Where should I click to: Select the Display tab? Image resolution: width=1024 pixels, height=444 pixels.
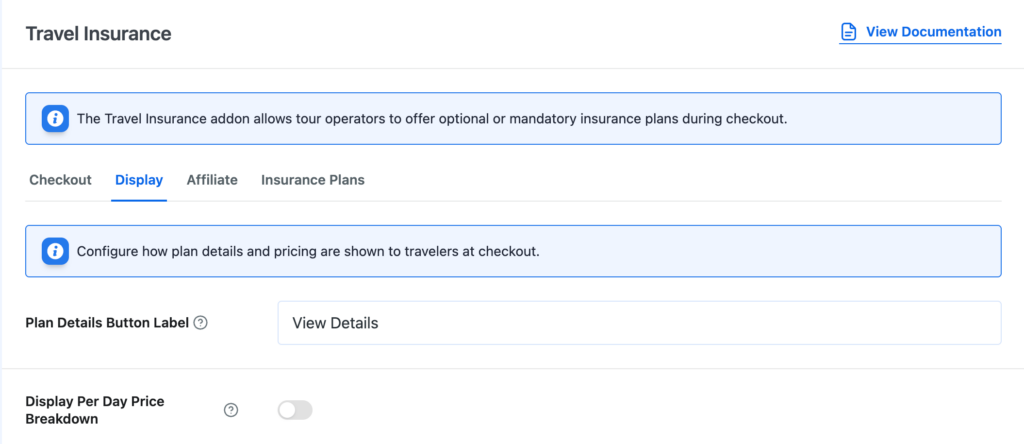click(139, 180)
